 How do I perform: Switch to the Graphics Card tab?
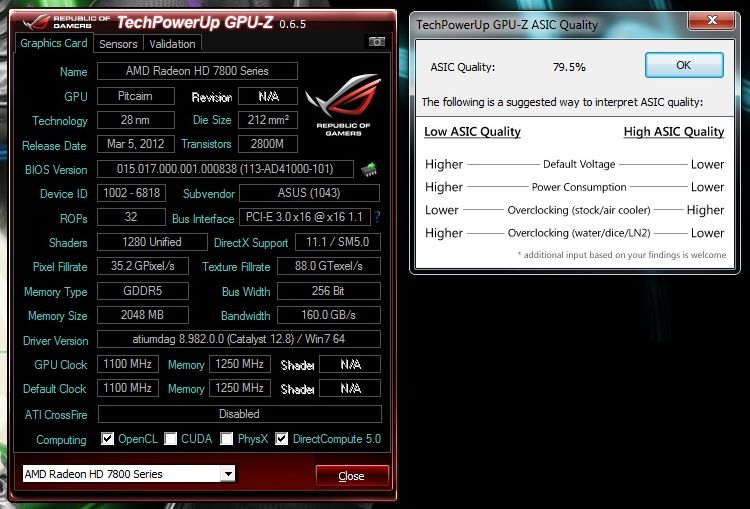54,43
